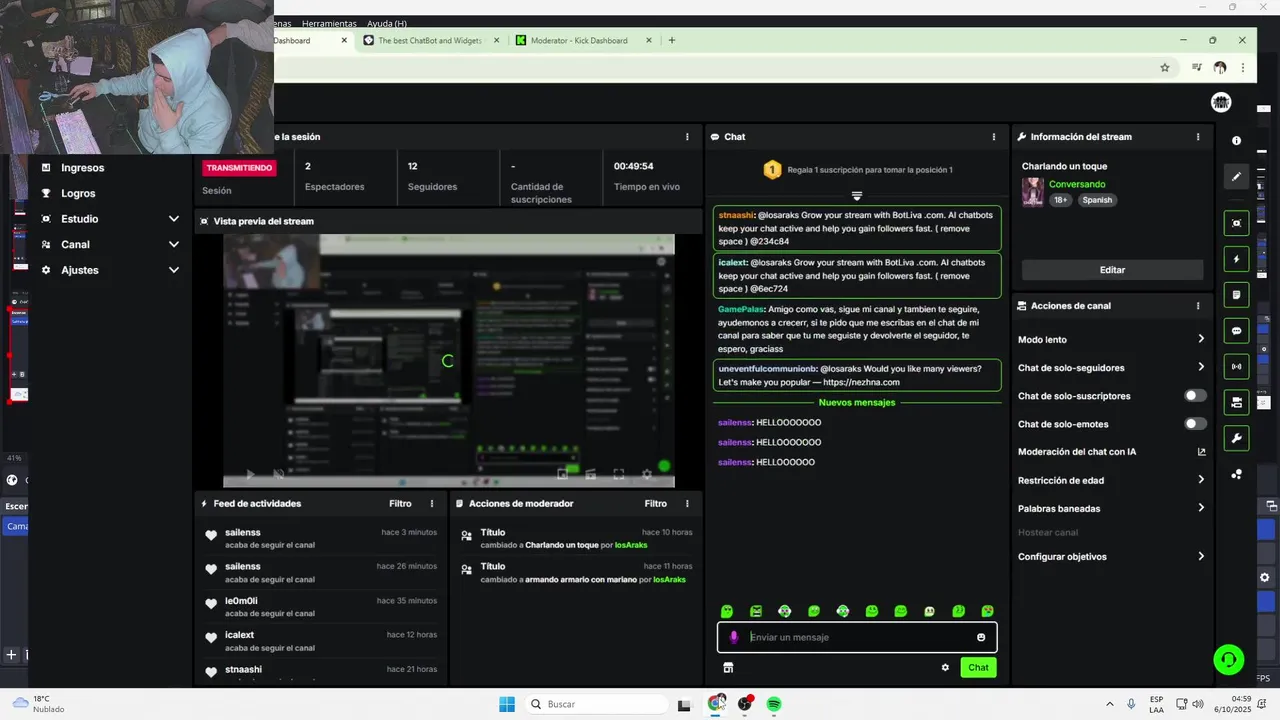Pick the last emote in the quick emote row

coord(987,611)
